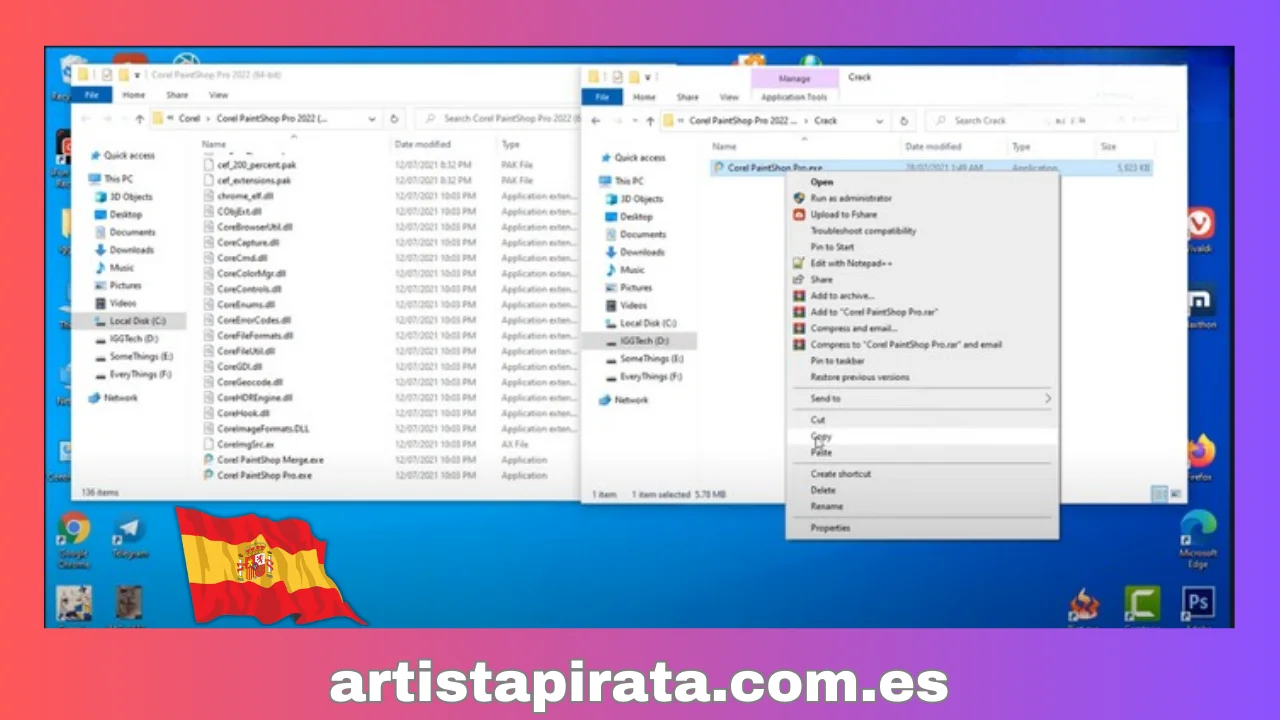The image size is (1280, 720).
Task: Select Corel PaintShop Merge.exe file
Action: (x=270, y=460)
